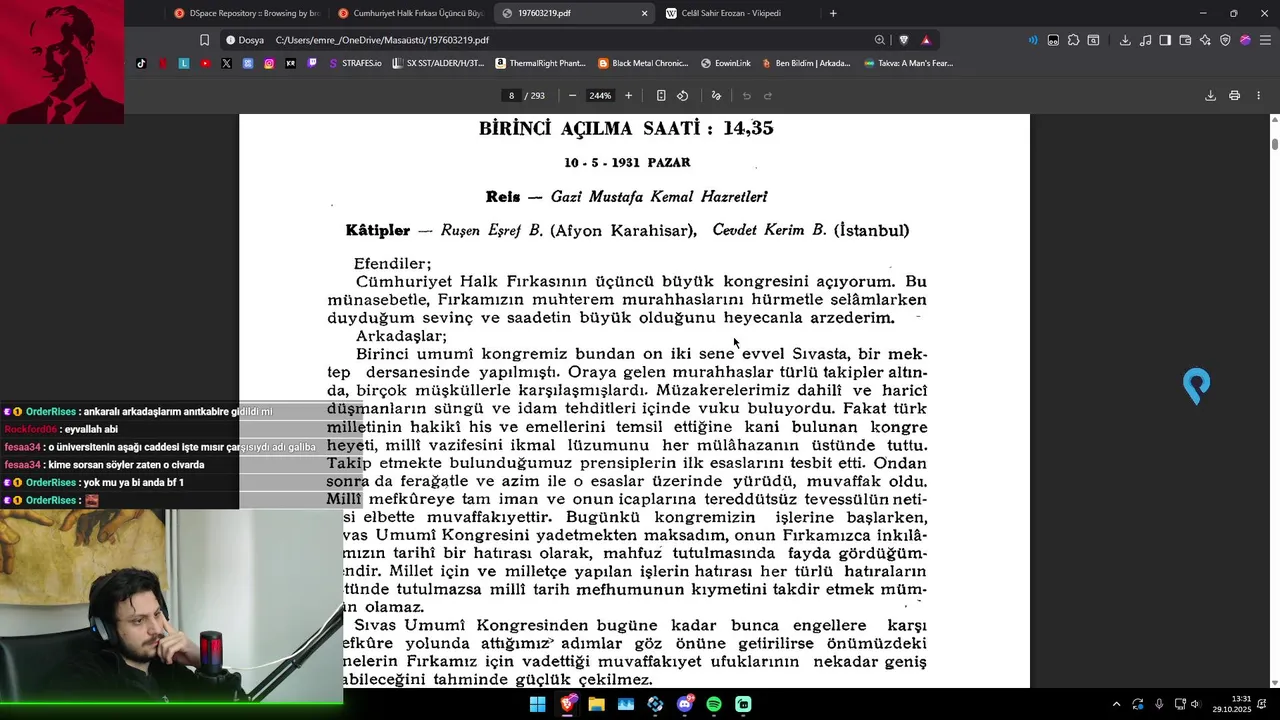Open the X (Twitter) bookmark

[x=226, y=63]
